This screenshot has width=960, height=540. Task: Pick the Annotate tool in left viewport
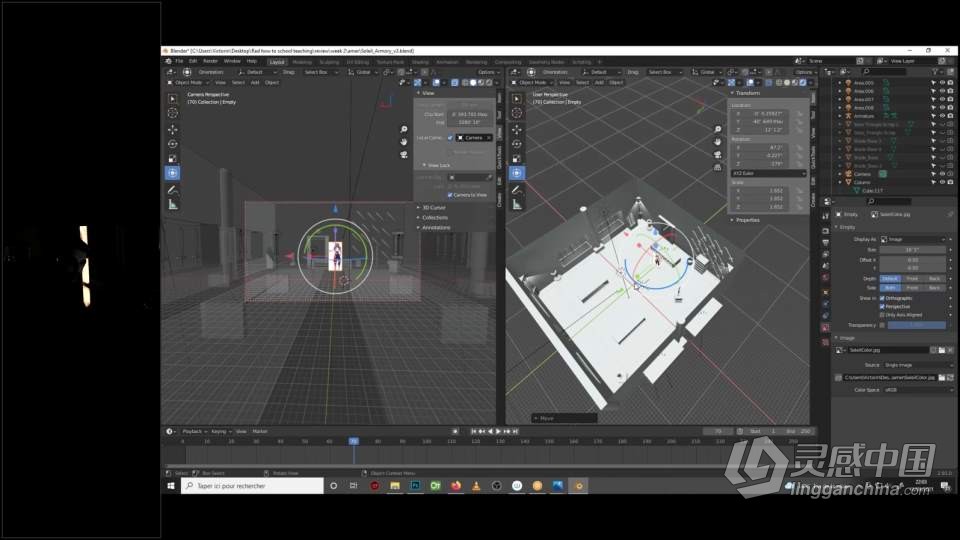tap(173, 190)
